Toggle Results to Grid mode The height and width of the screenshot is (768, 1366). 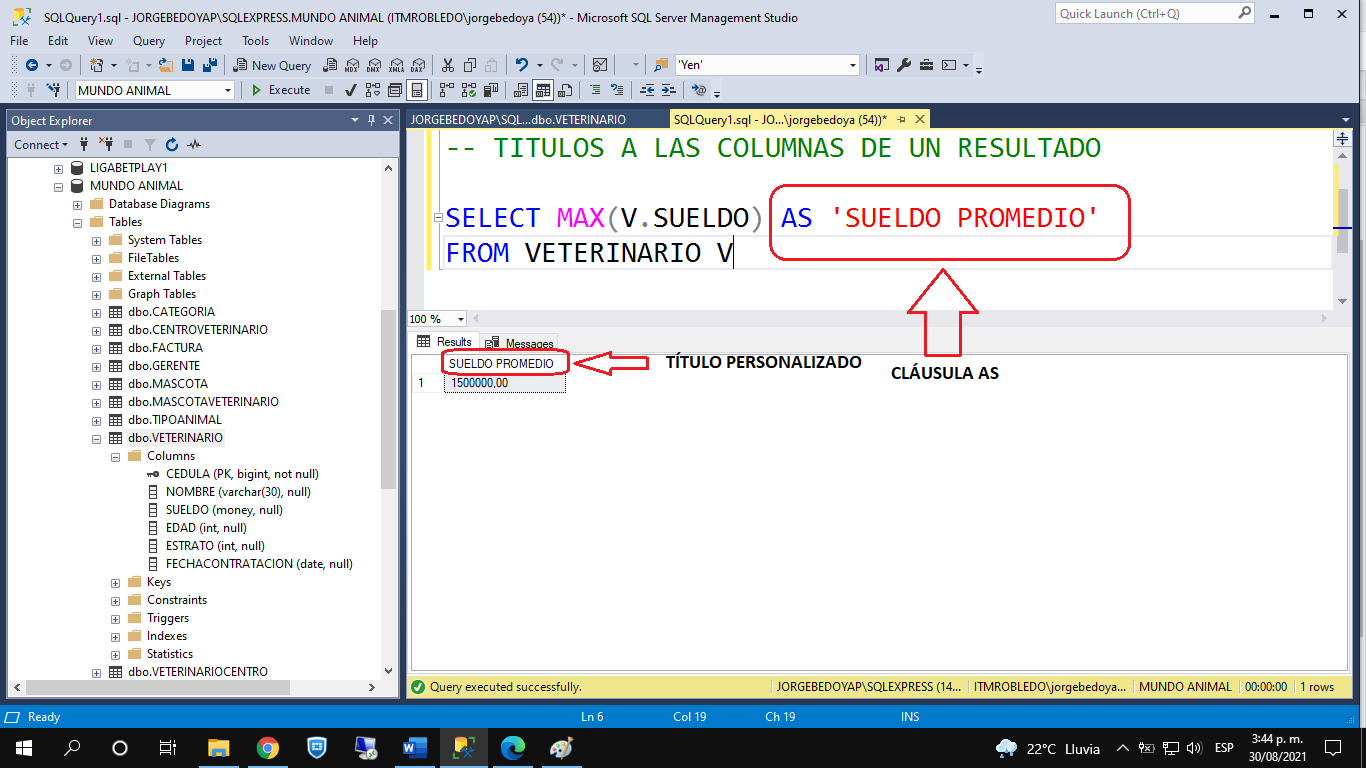[543, 90]
